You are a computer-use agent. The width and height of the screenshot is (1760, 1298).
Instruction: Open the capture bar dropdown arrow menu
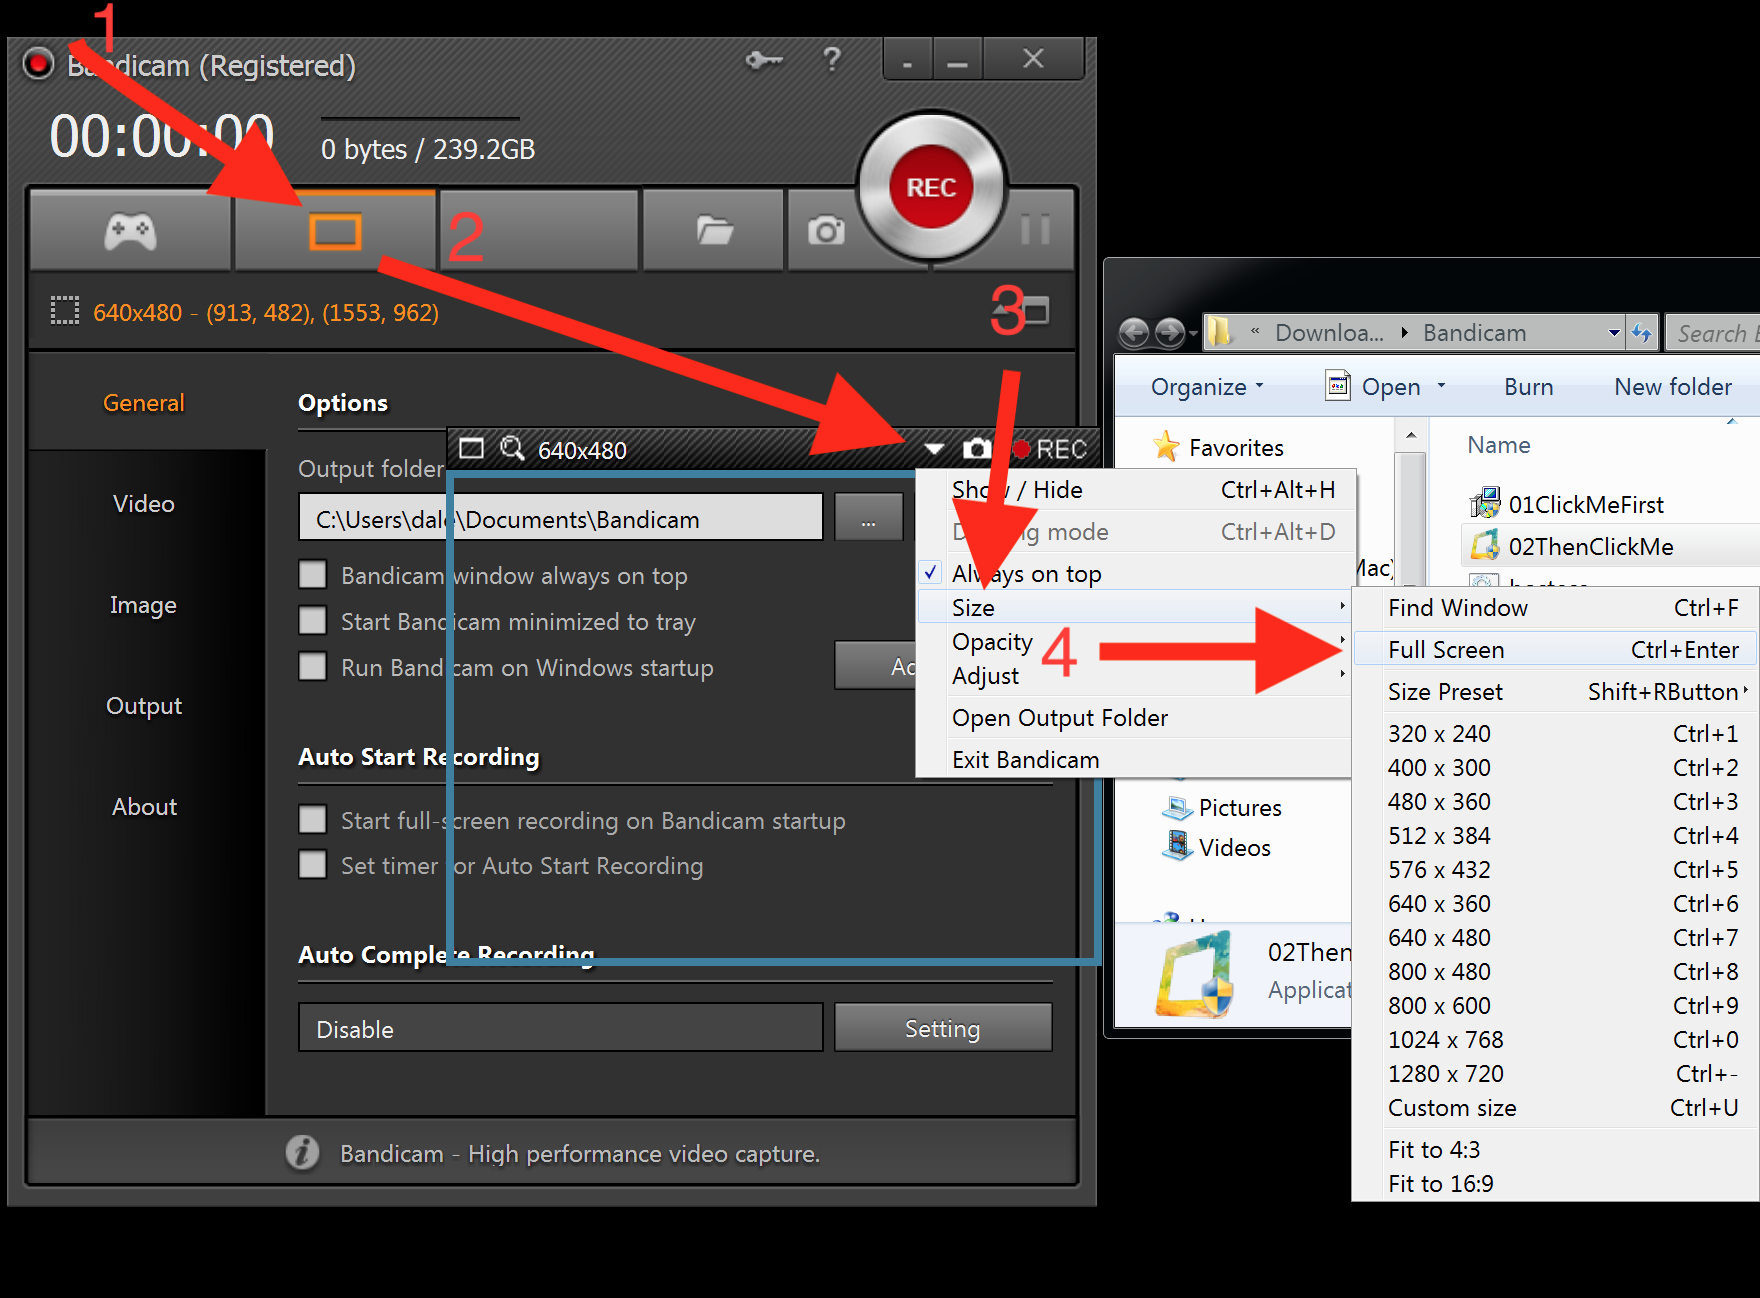[x=934, y=449]
